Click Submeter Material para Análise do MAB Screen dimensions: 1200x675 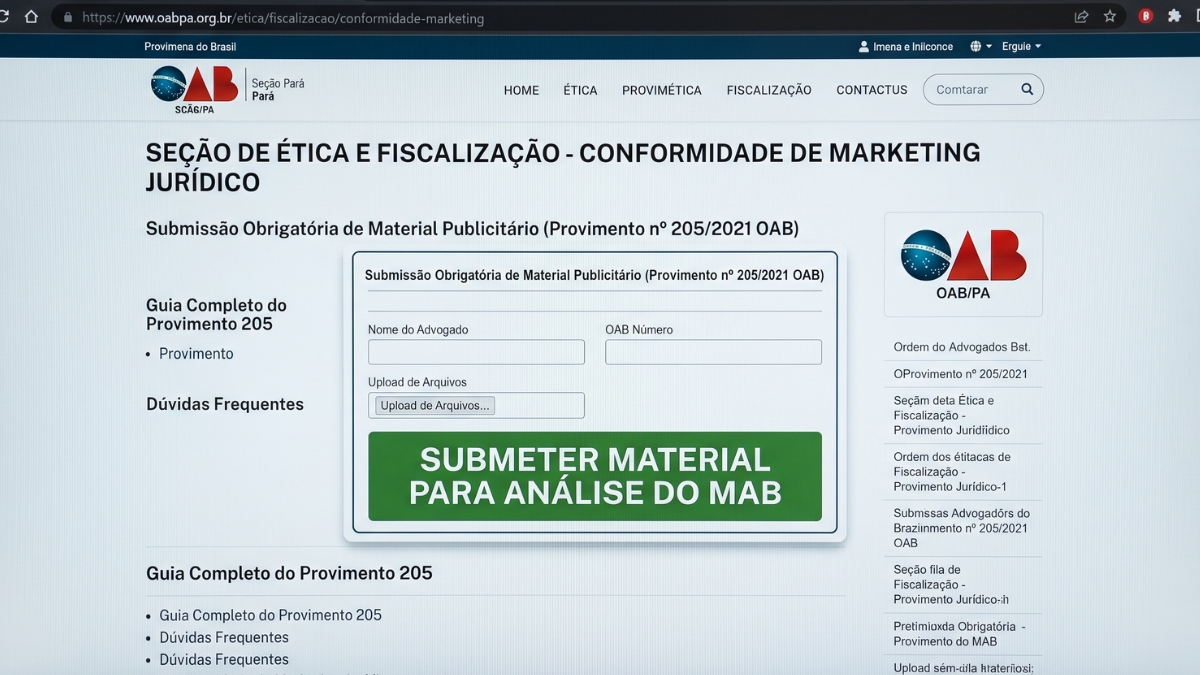click(x=595, y=476)
